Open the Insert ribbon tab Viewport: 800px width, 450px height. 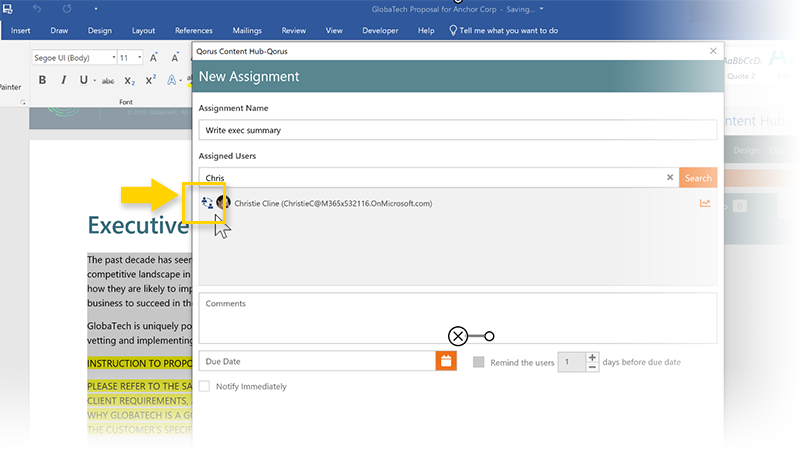tap(20, 31)
